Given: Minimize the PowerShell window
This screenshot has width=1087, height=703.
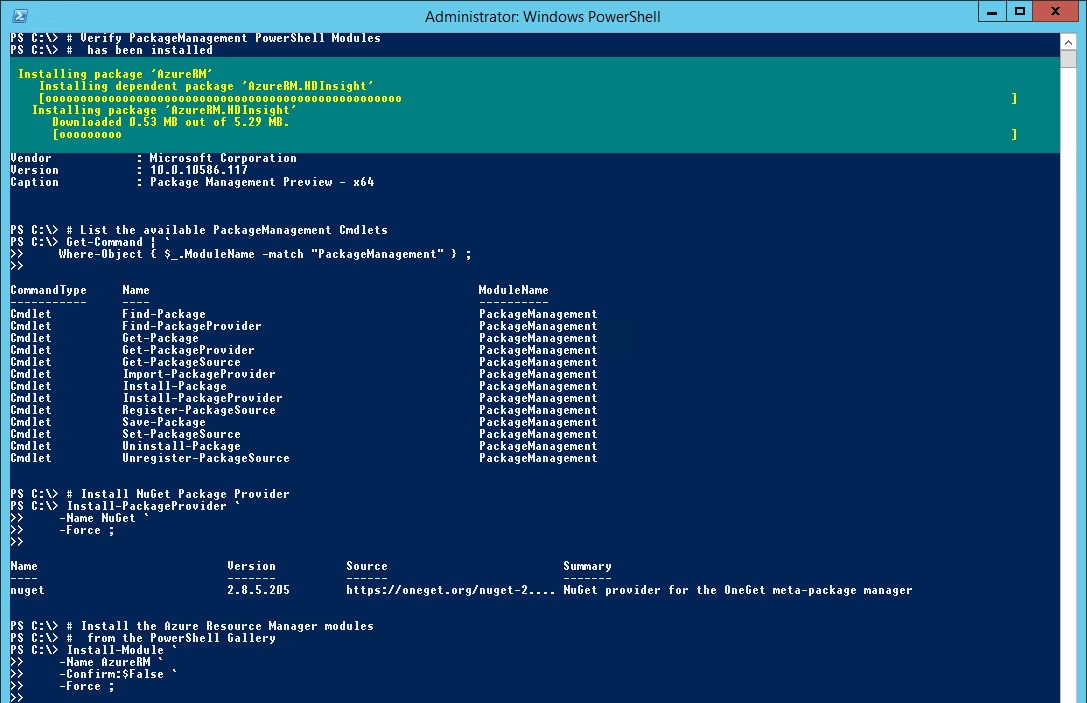Looking at the screenshot, I should coord(992,12).
